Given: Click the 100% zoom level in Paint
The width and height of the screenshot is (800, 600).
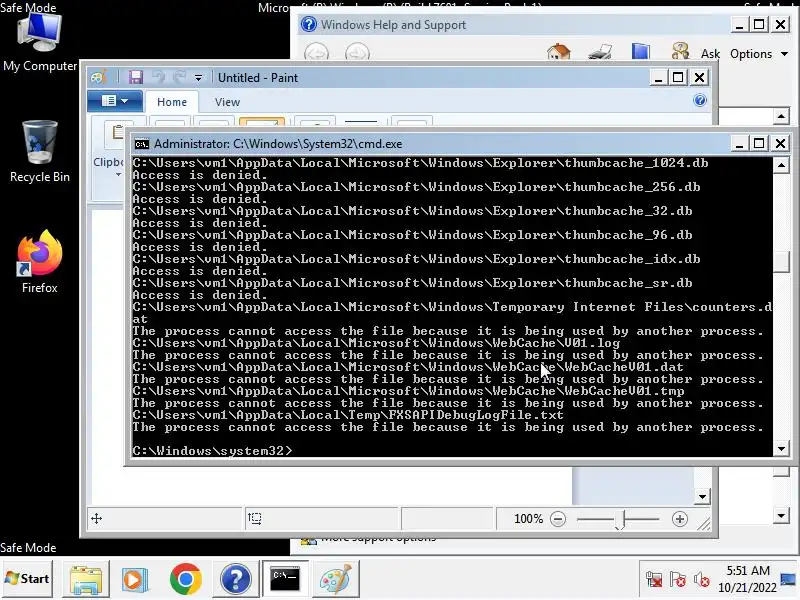Looking at the screenshot, I should tap(528, 519).
